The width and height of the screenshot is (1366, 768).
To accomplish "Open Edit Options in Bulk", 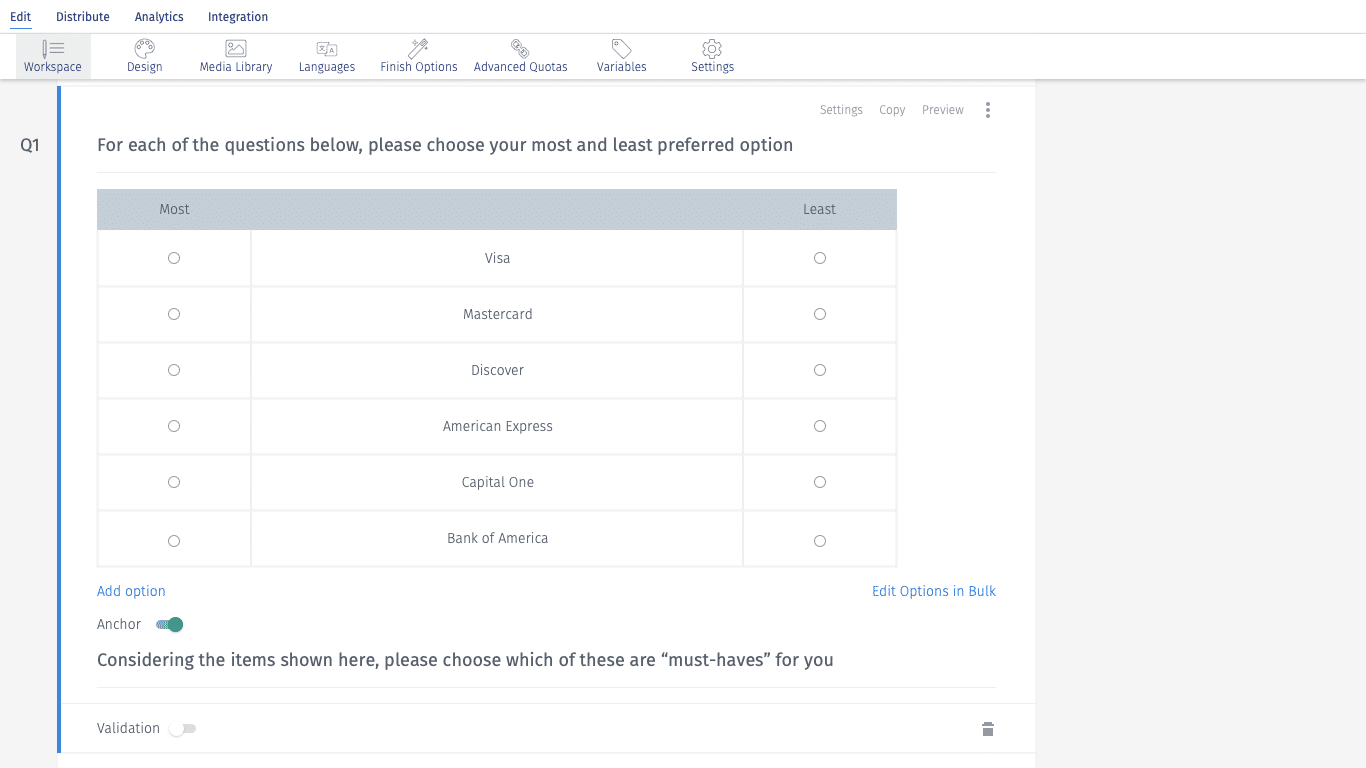I will tap(934, 591).
